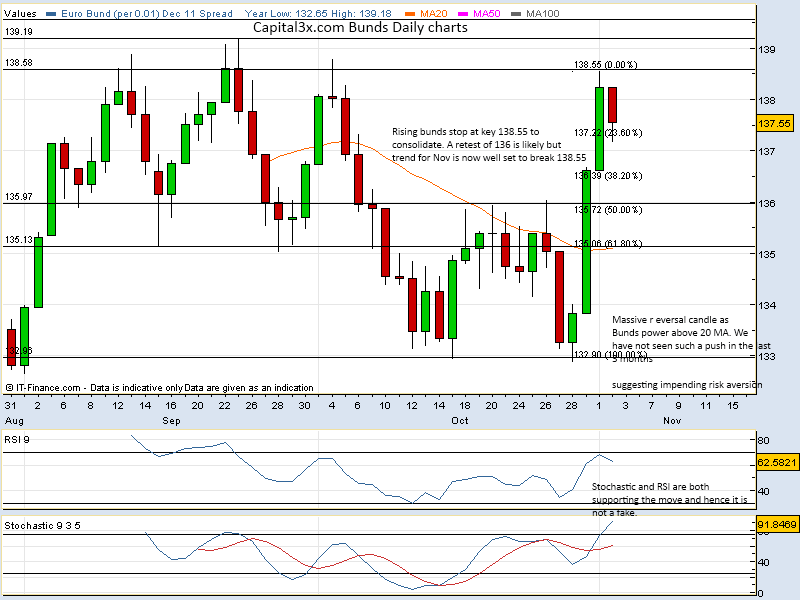800x600 pixels.
Task: Select the Stochastic value tag 91.8469
Action: coord(775,523)
